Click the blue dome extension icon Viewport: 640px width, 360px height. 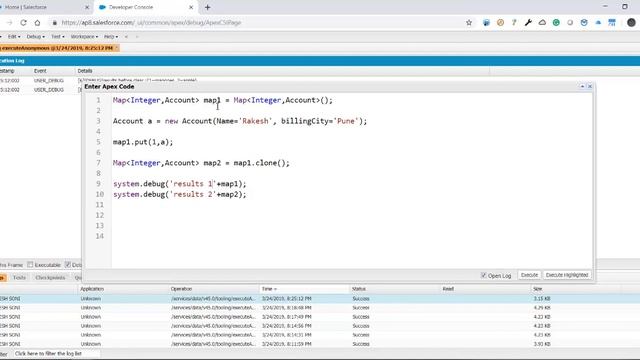(x=598, y=23)
